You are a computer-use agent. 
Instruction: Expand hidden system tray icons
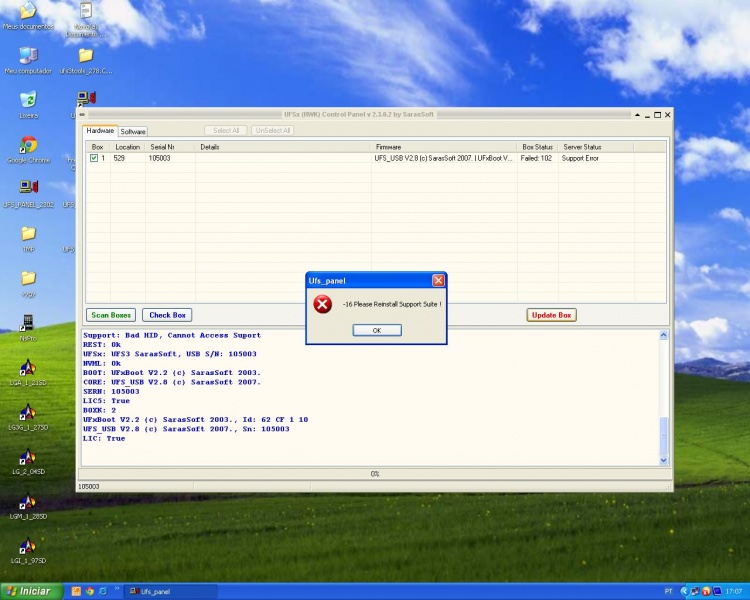684,591
